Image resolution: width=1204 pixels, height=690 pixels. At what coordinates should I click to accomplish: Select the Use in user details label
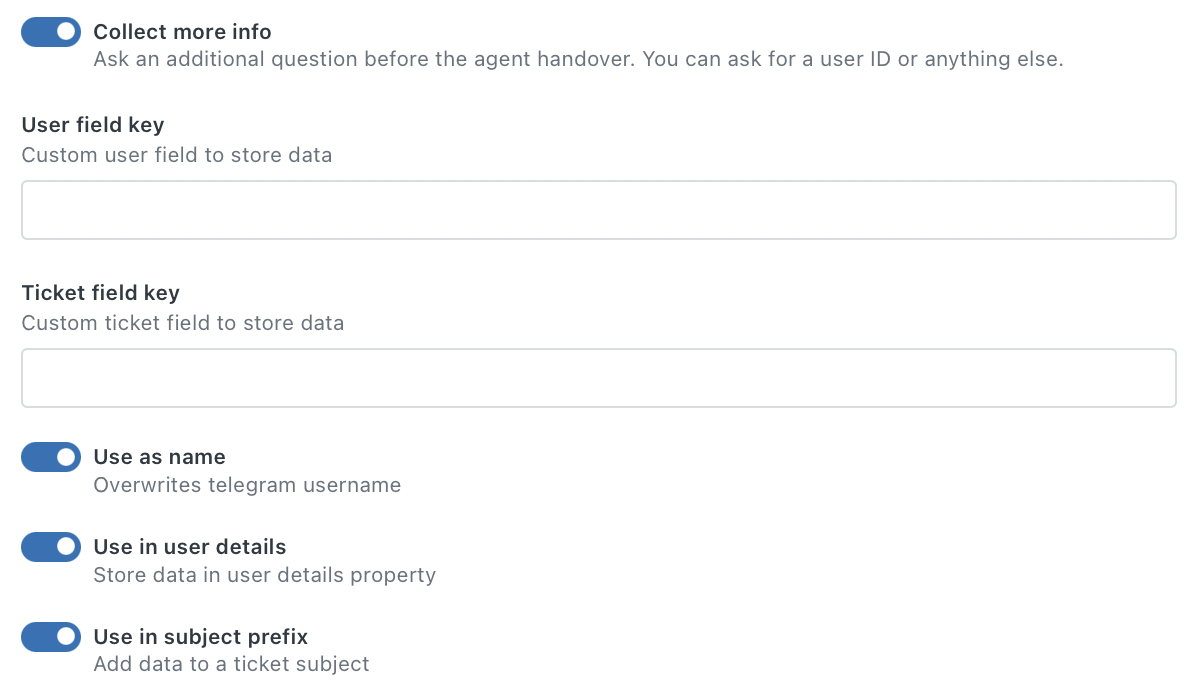point(189,546)
